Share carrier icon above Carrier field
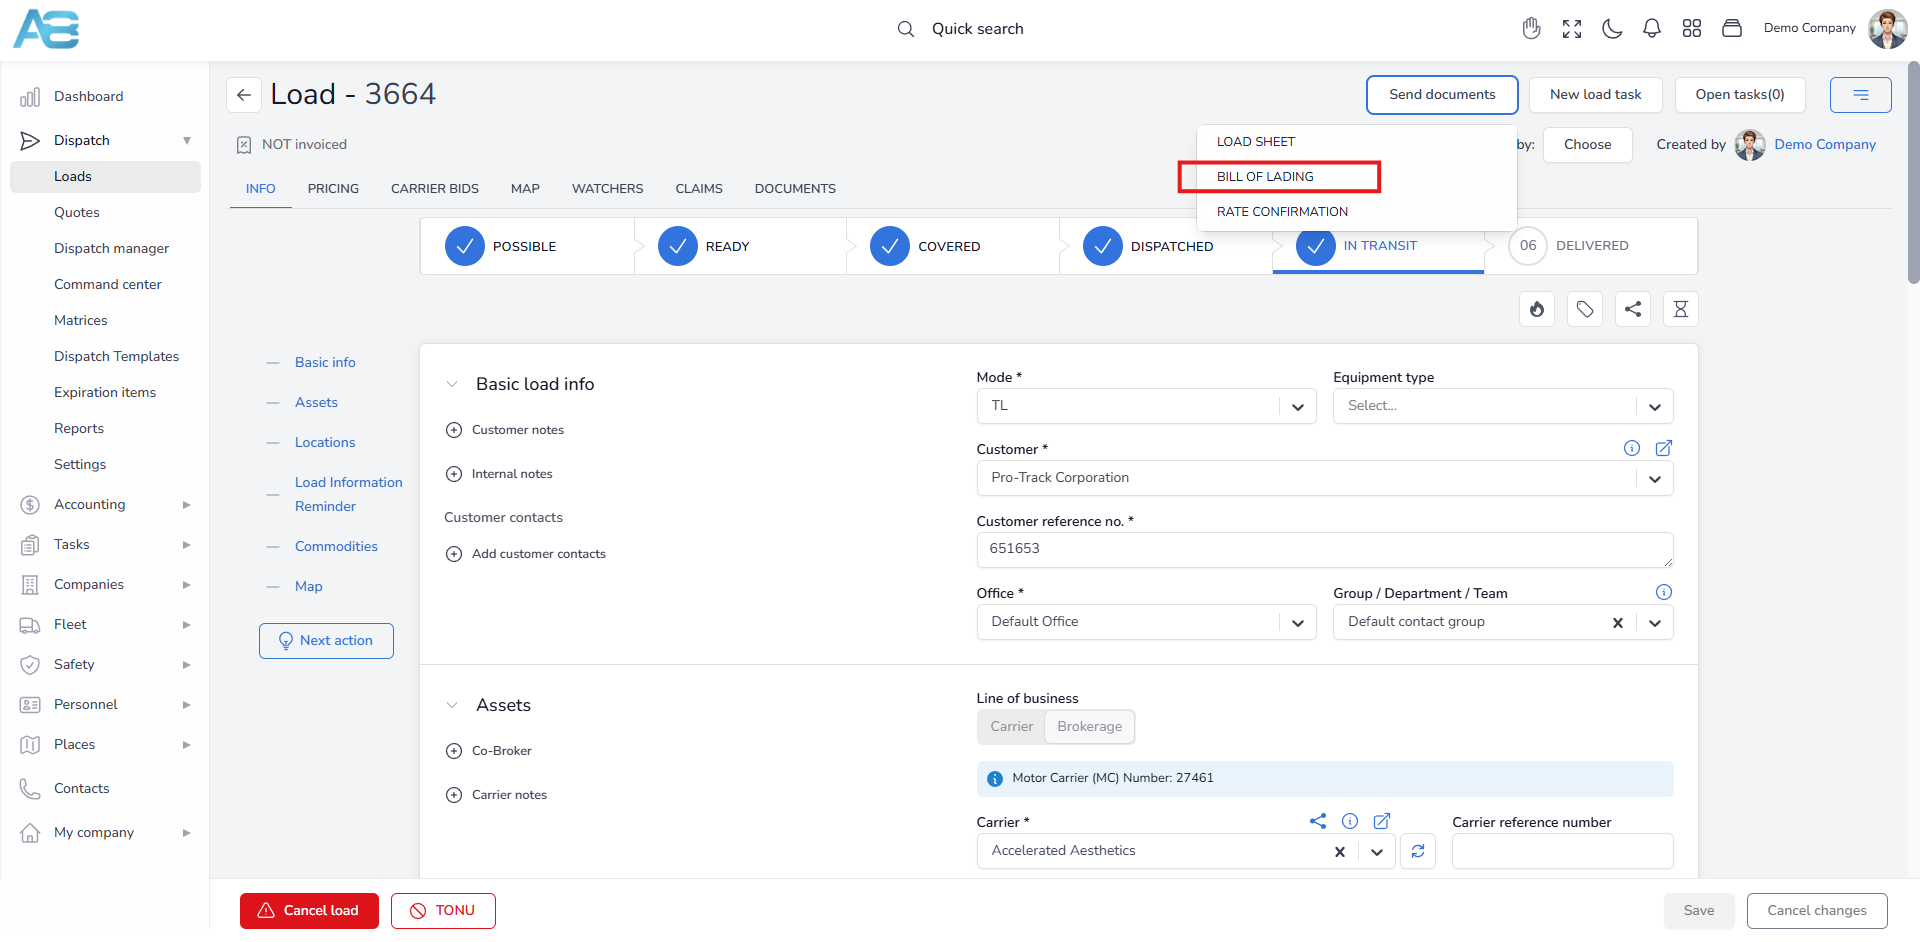This screenshot has height=942, width=1920. coord(1318,821)
